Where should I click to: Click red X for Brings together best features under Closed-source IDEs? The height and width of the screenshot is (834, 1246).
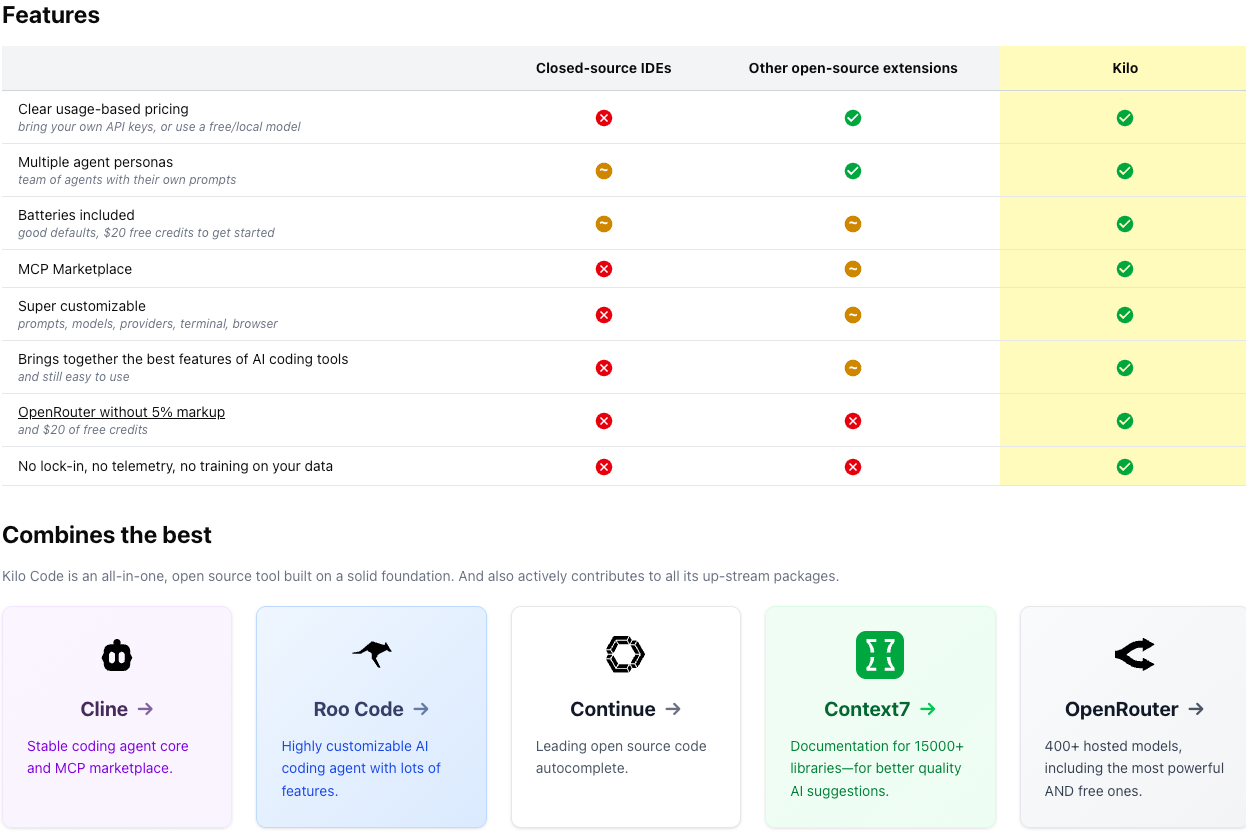604,368
